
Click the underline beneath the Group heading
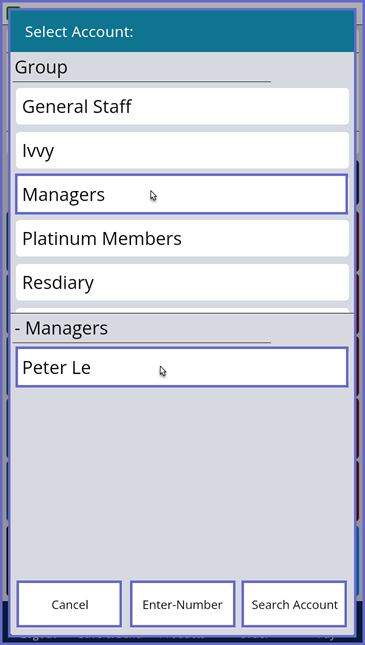(142, 81)
